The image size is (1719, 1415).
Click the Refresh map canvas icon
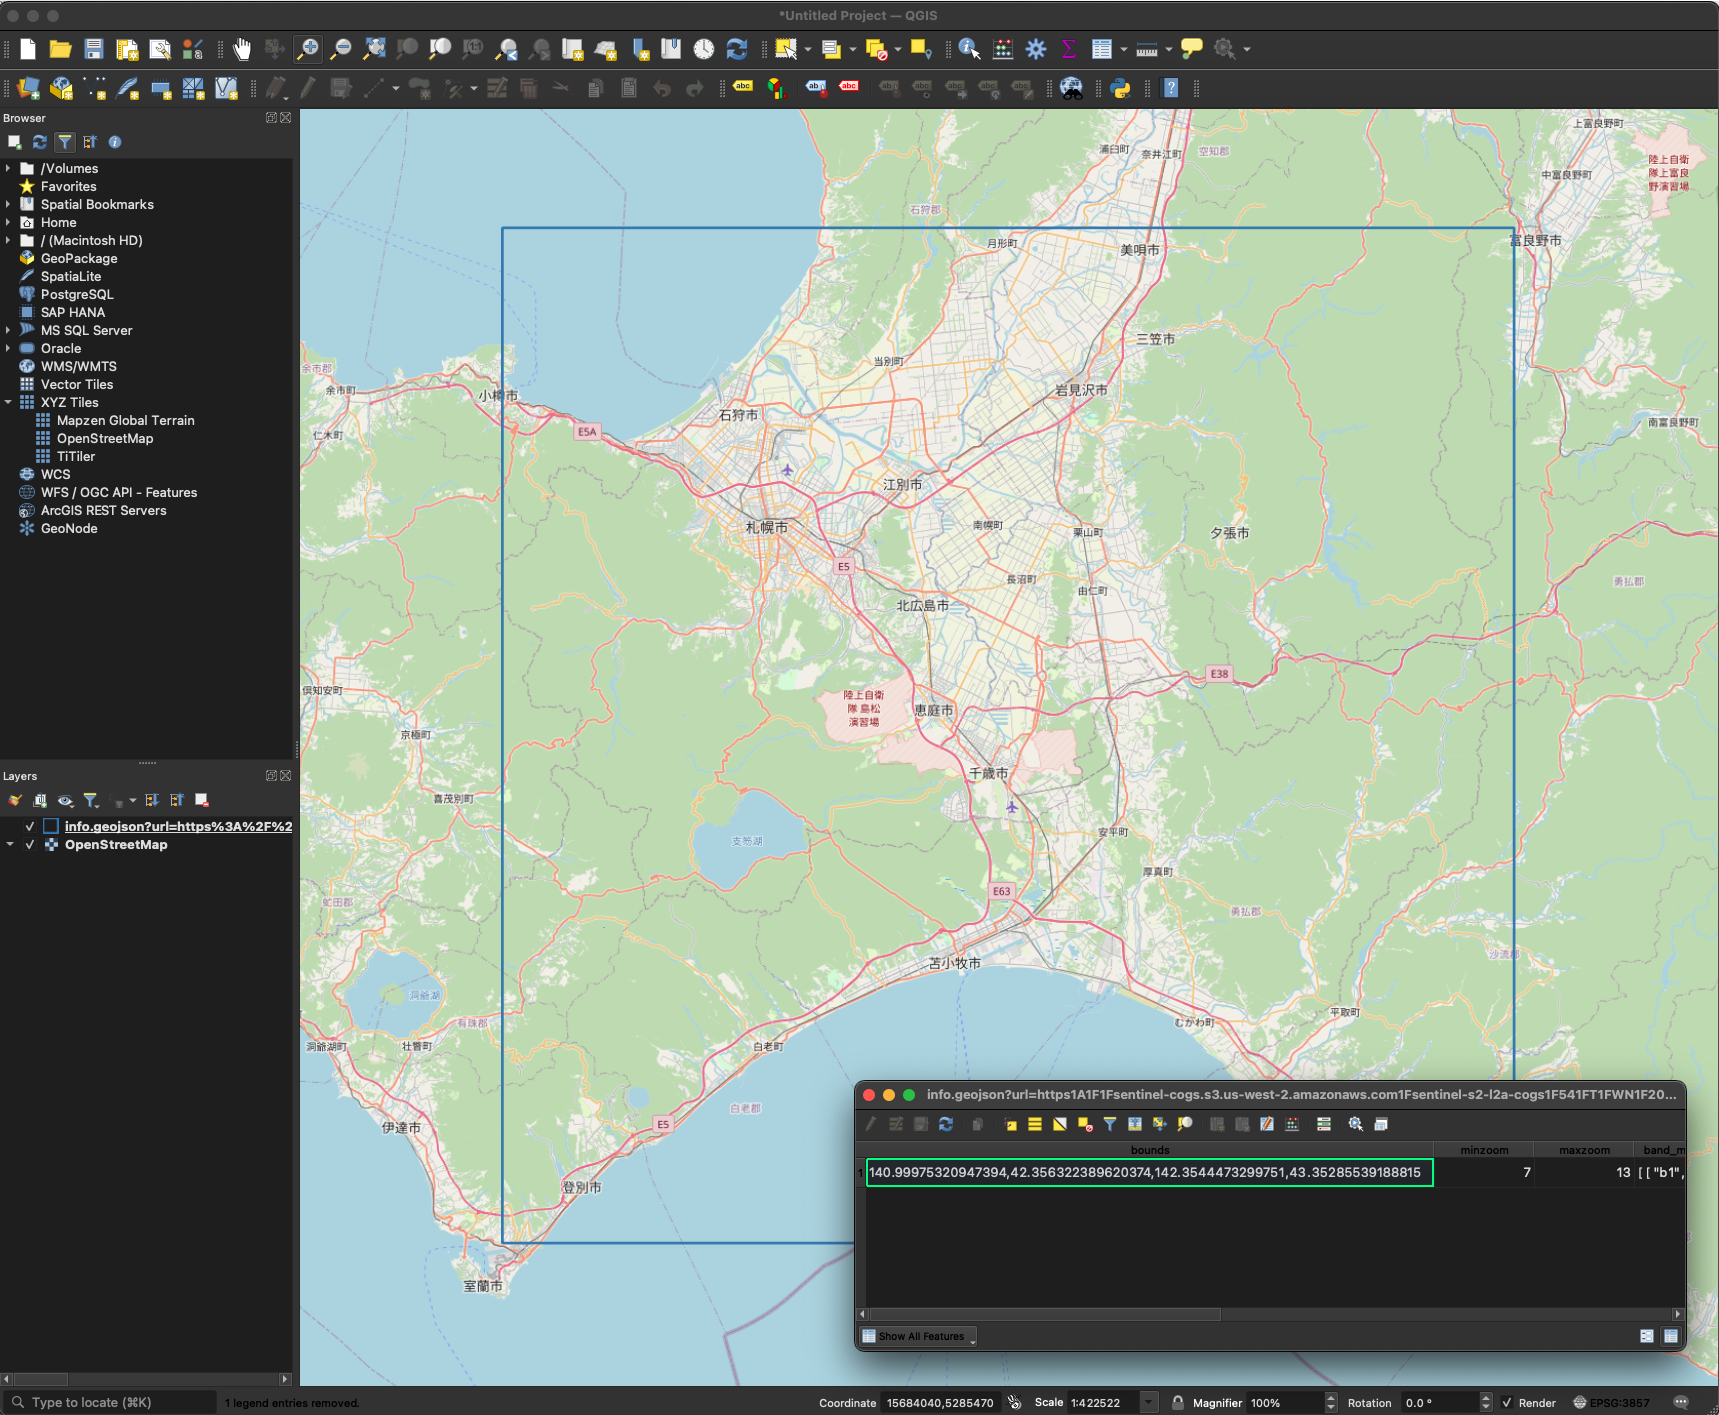[x=737, y=49]
